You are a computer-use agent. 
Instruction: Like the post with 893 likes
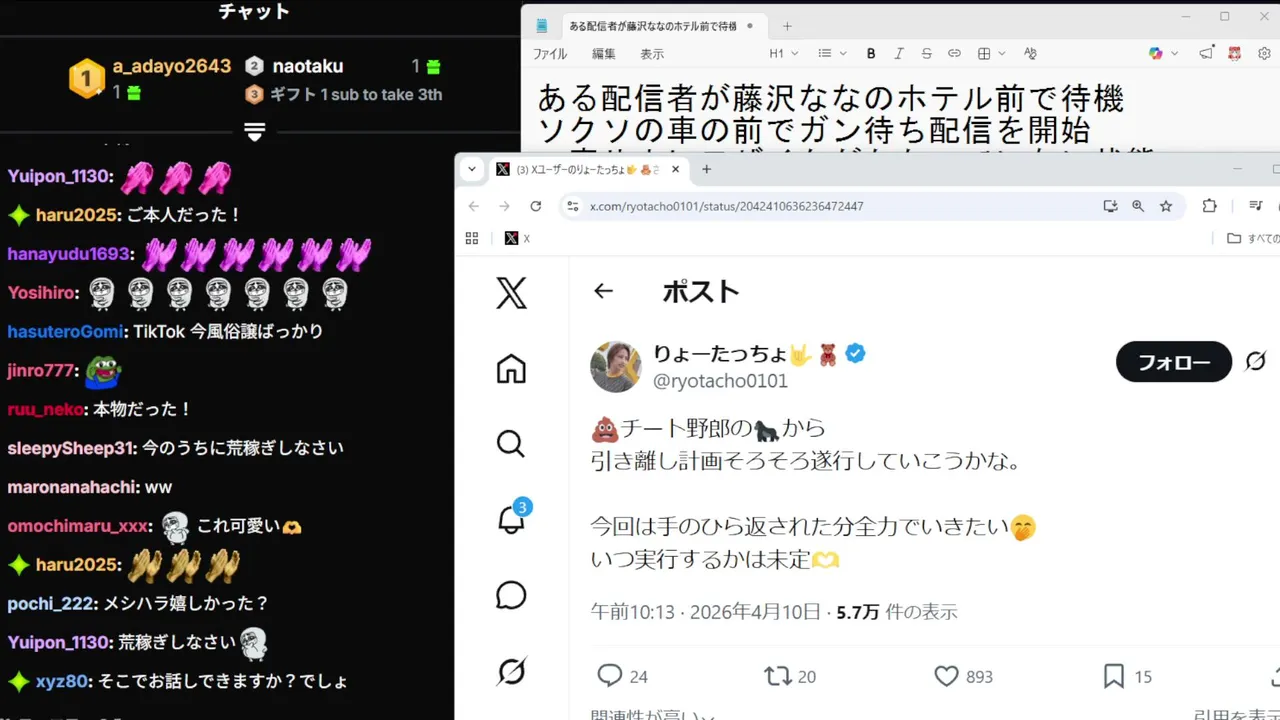(946, 676)
